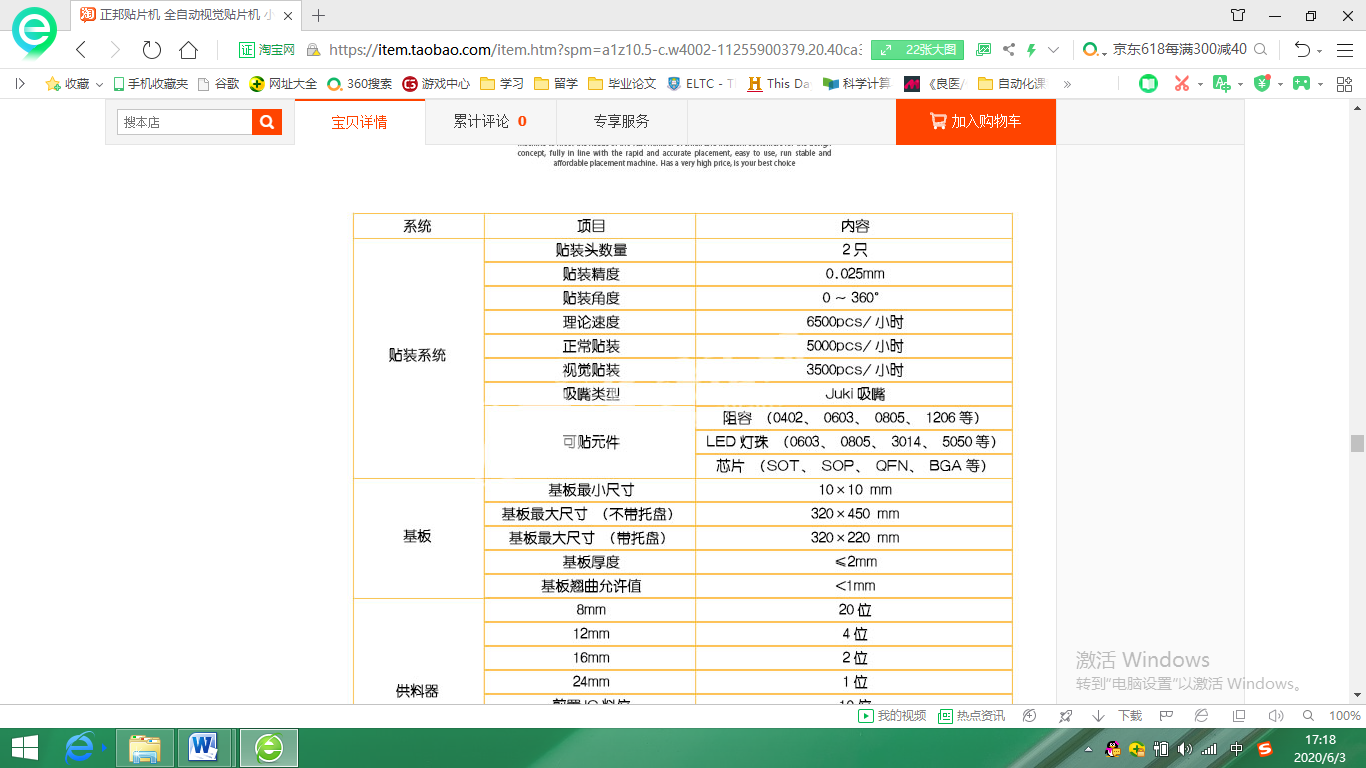Screen dimensions: 1366x768
Task: Launch Word from the Windows taskbar
Action: 204,747
